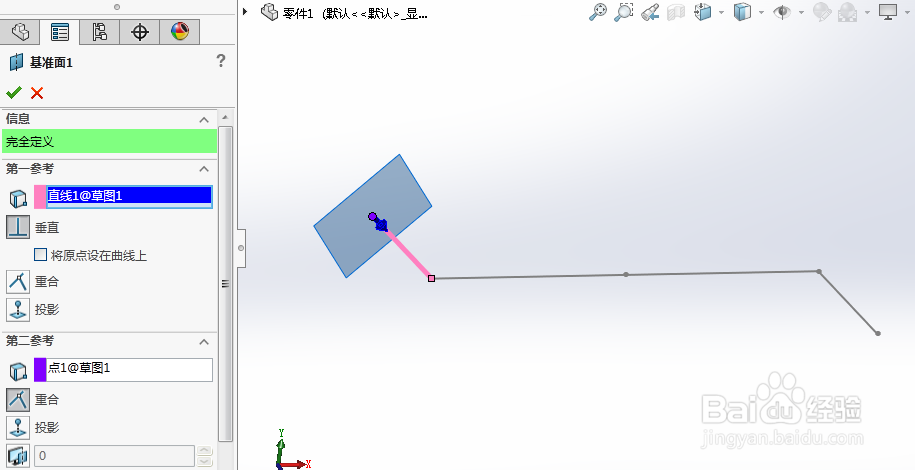Open Apply Scene dropdown arrow
915x470 pixels.
pos(867,12)
